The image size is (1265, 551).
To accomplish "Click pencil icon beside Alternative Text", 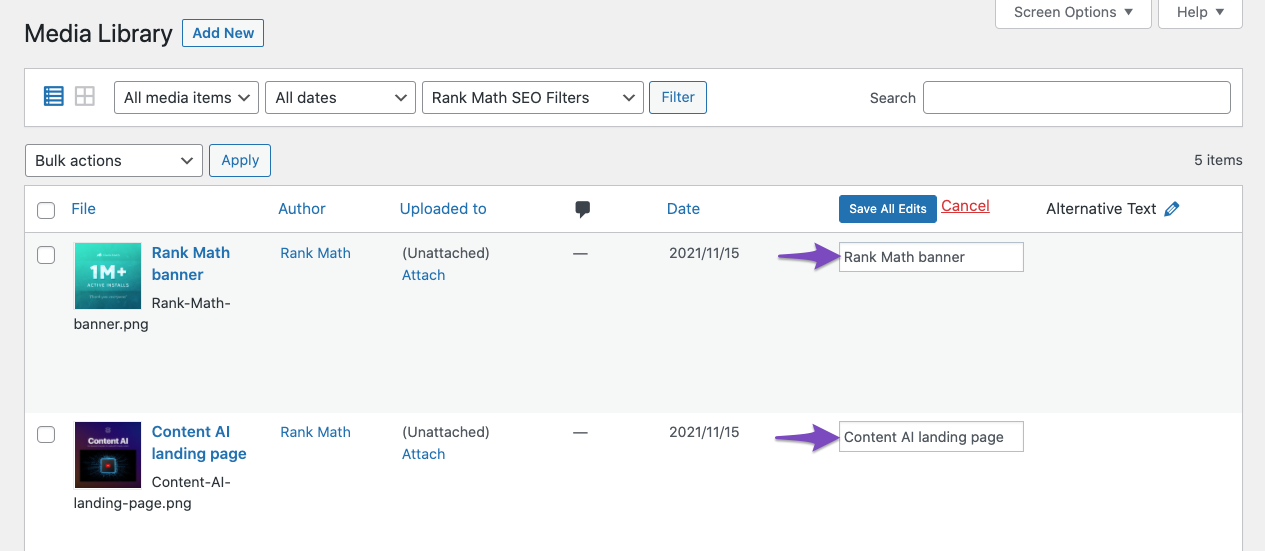I will pos(1172,209).
